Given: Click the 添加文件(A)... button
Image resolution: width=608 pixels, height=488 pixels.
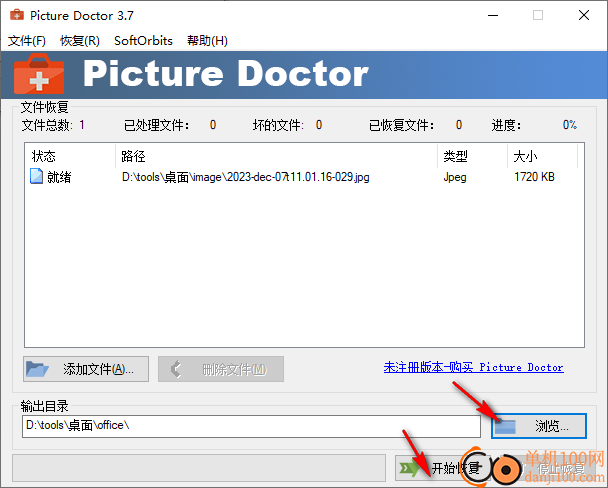Looking at the screenshot, I should (86, 369).
